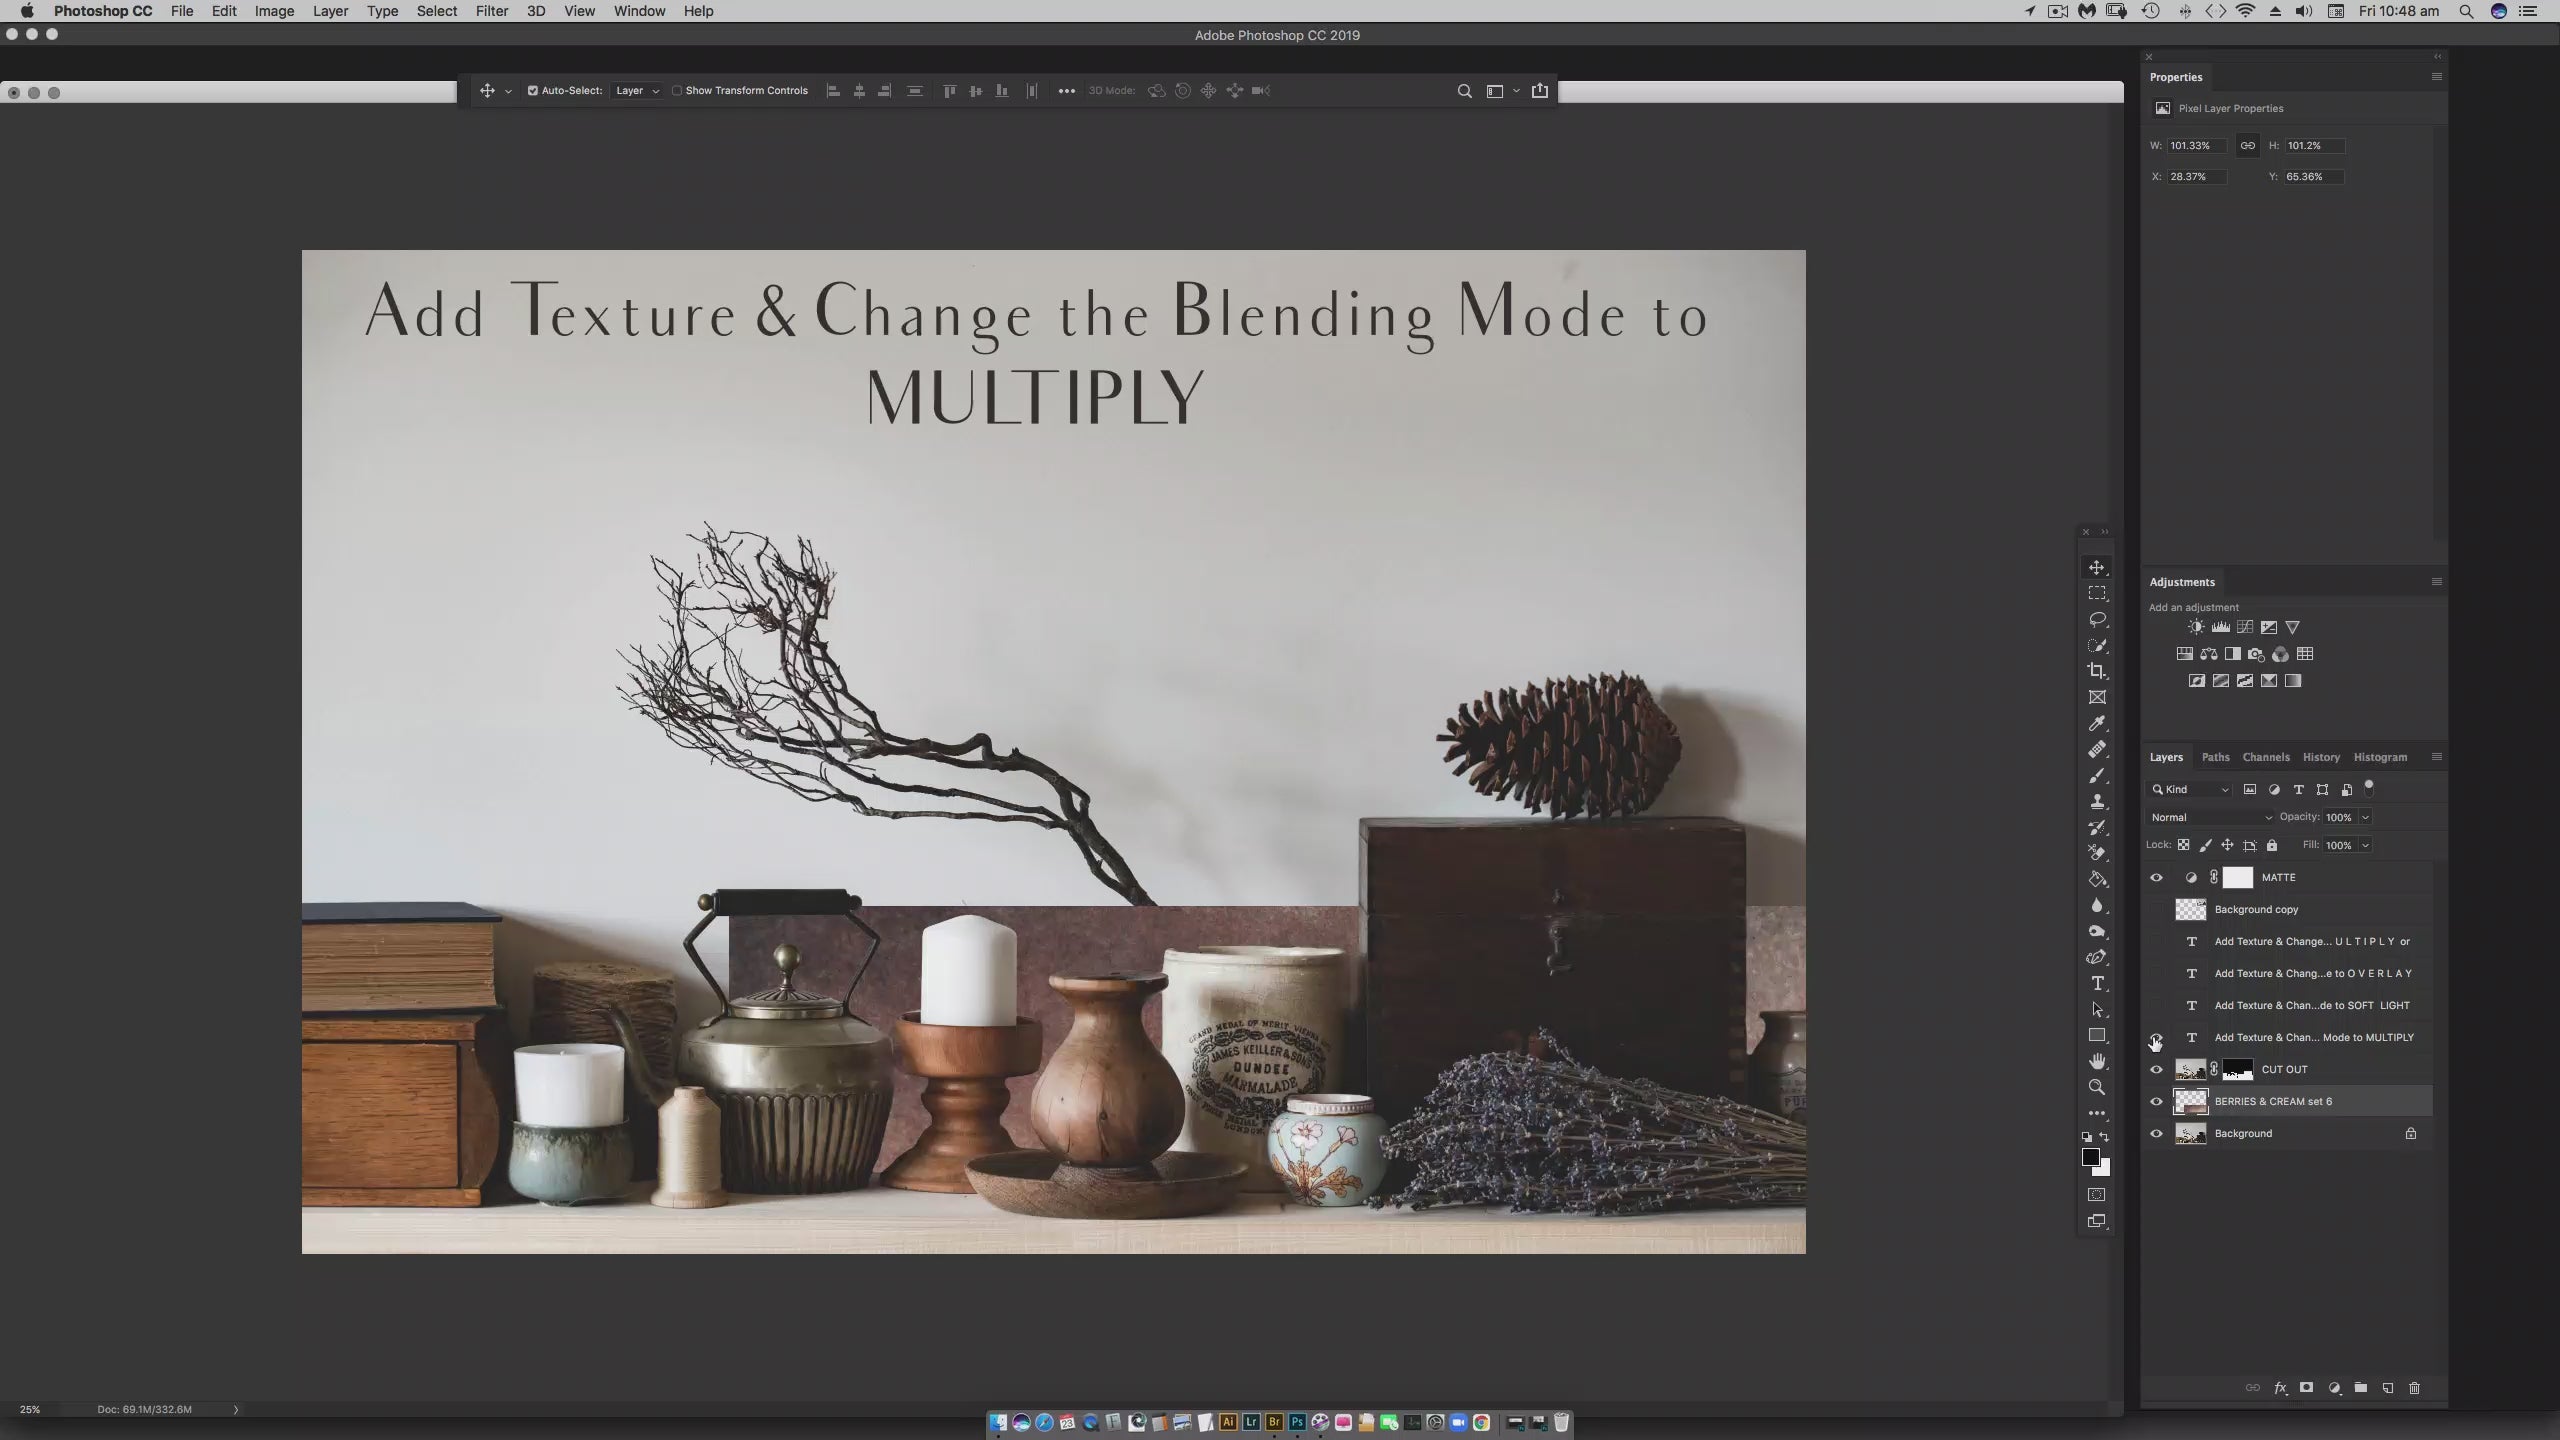Select the Hand tool

[x=2097, y=1061]
